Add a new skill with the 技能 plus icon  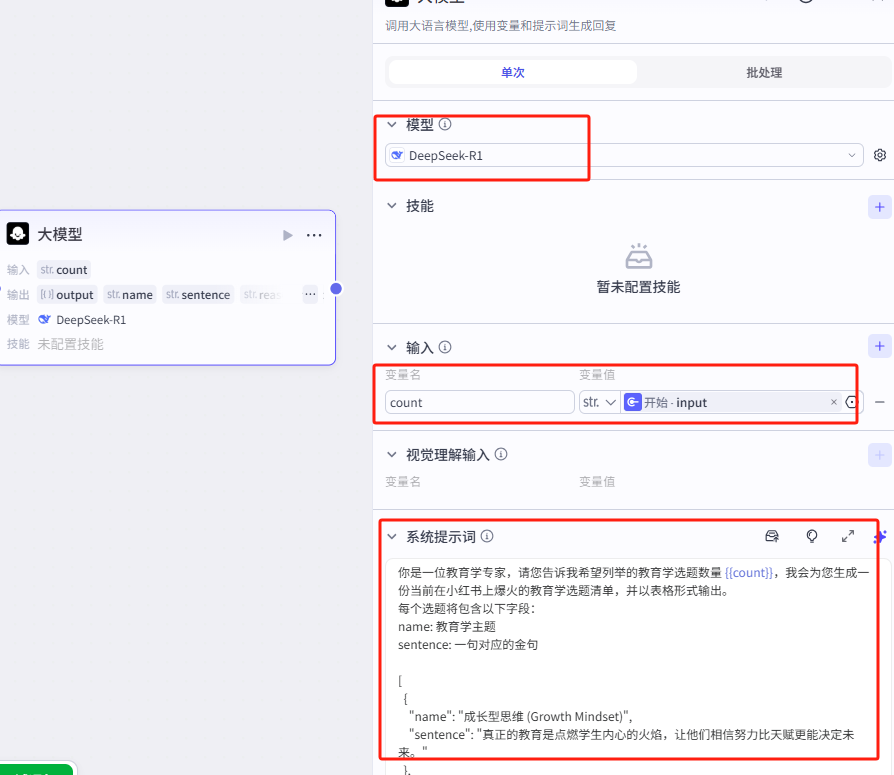(879, 206)
